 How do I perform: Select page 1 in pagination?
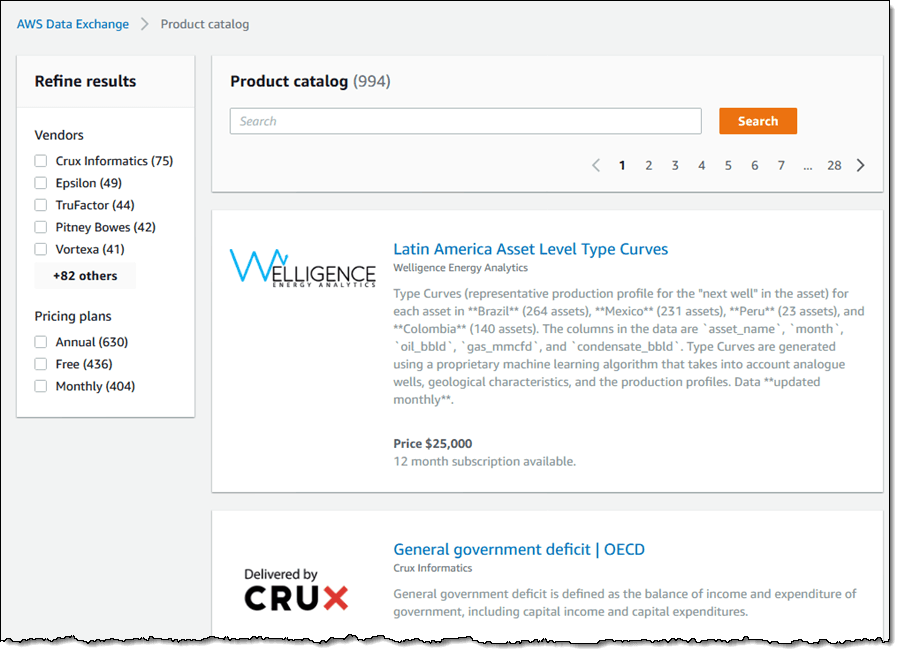tap(622, 165)
